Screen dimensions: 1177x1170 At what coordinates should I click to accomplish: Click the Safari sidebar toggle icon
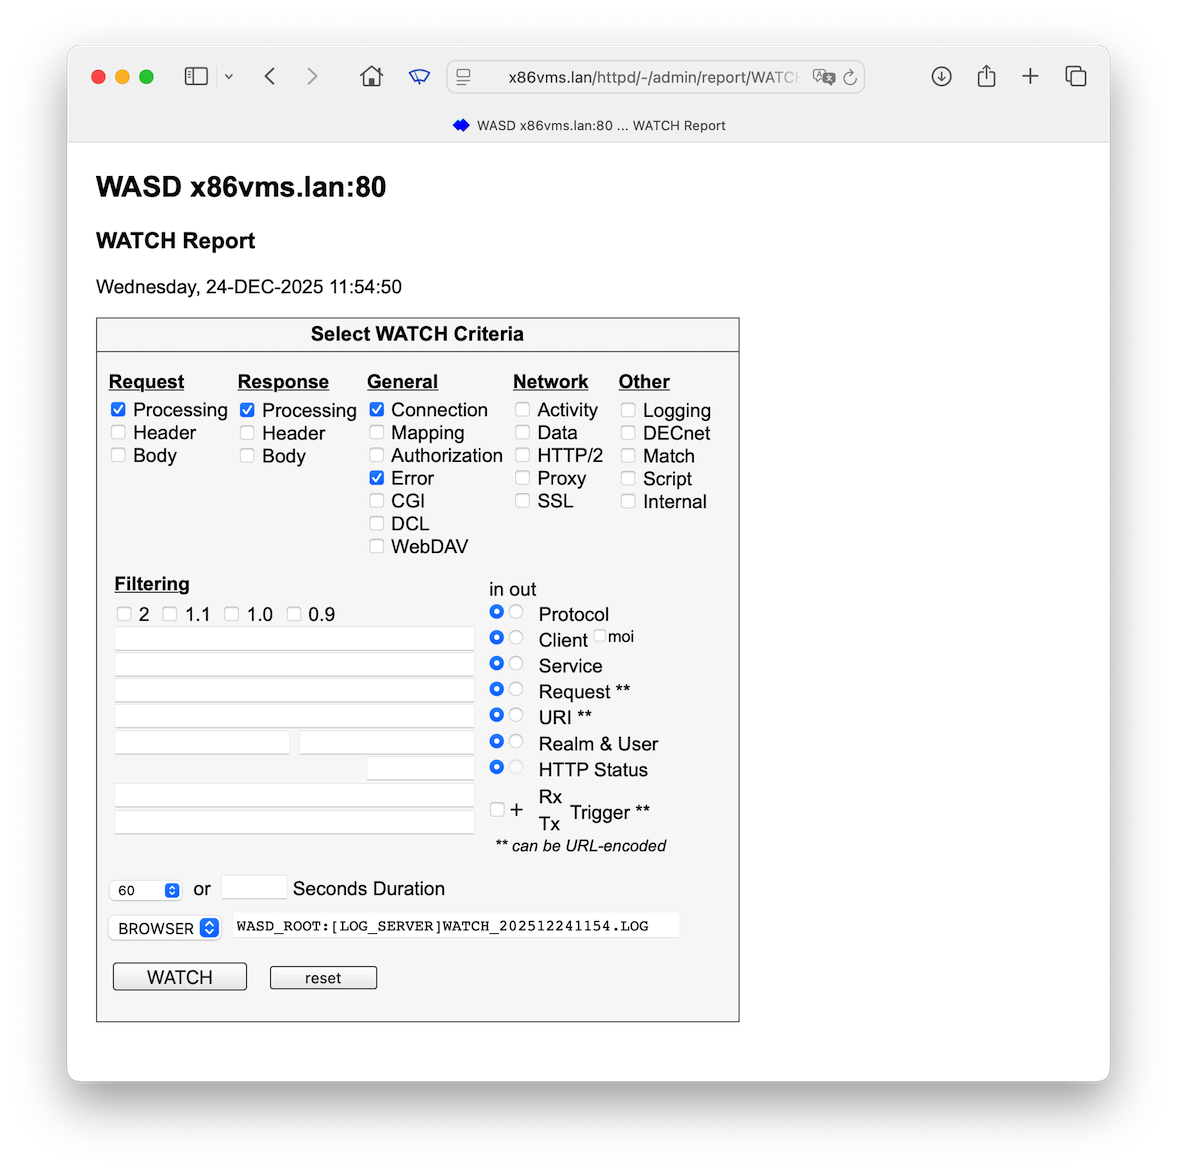tap(196, 77)
